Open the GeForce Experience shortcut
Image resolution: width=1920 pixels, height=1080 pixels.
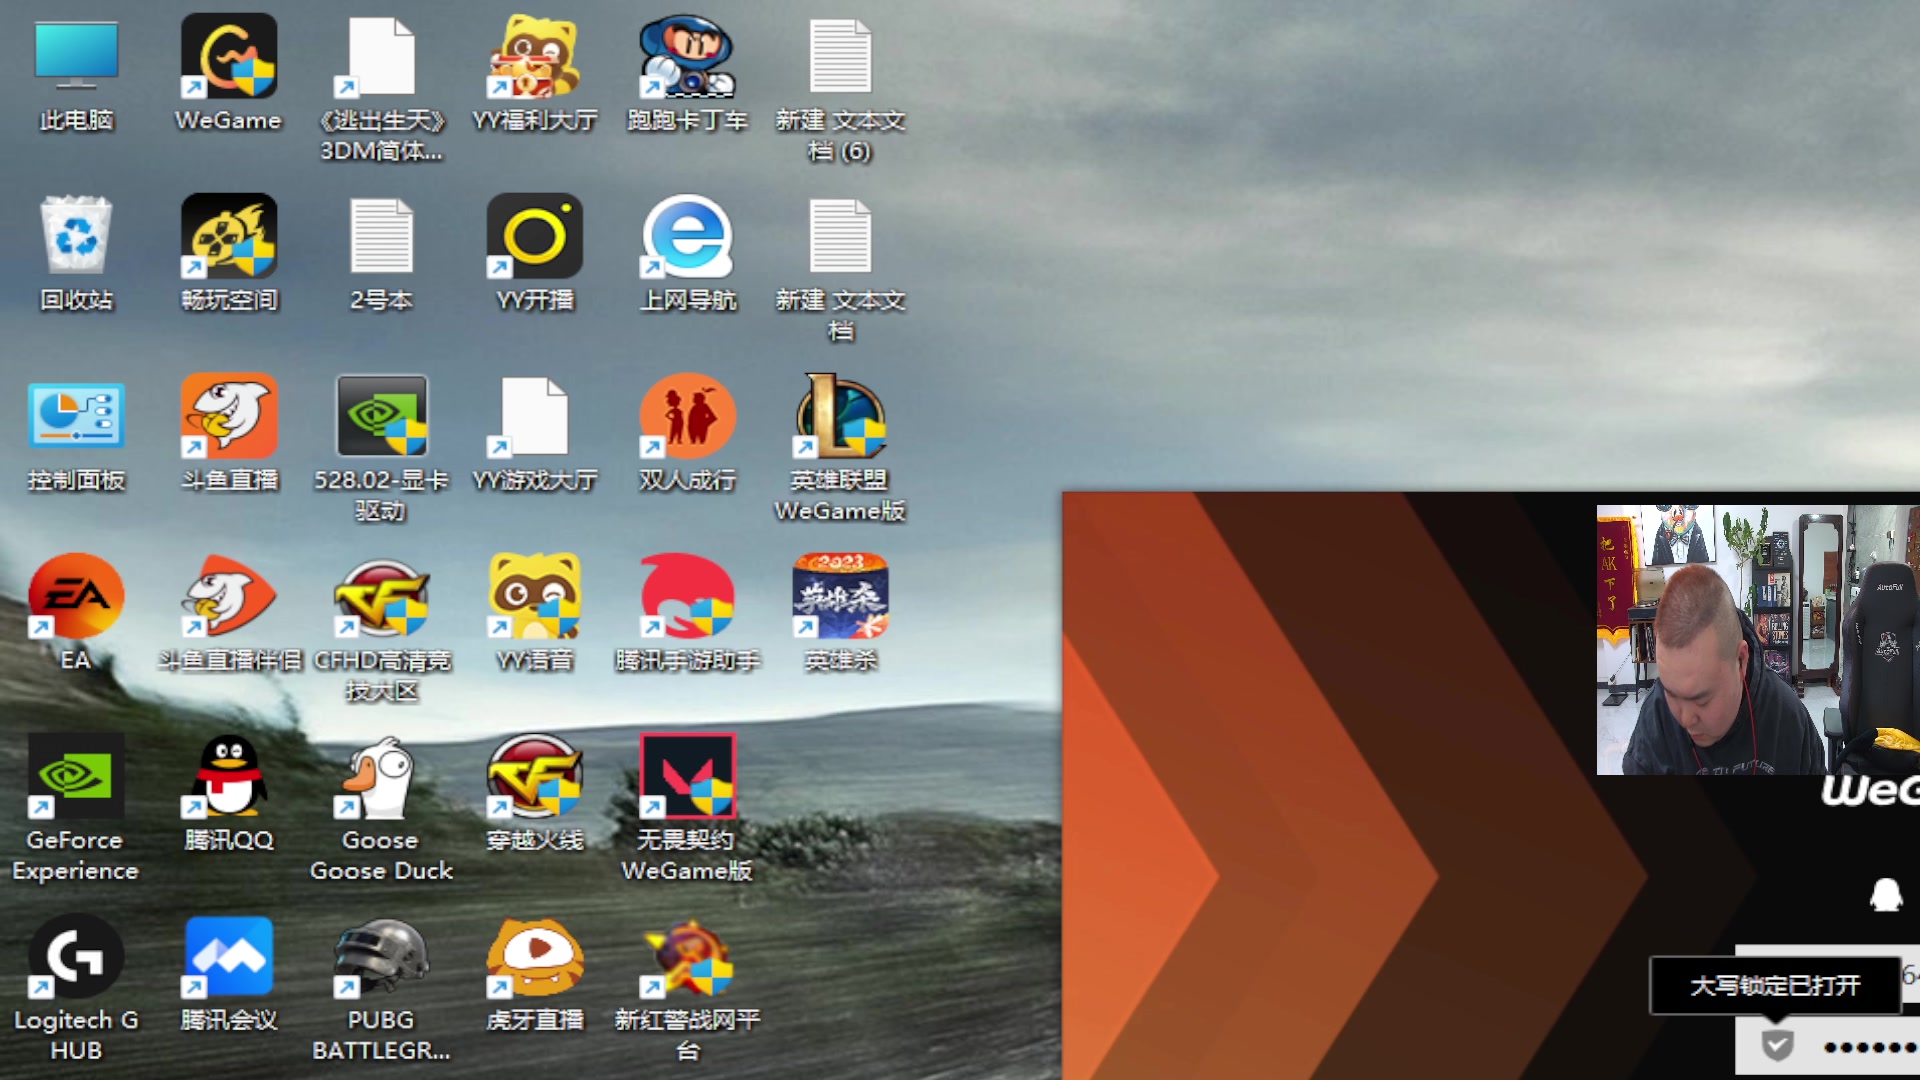pos(76,777)
